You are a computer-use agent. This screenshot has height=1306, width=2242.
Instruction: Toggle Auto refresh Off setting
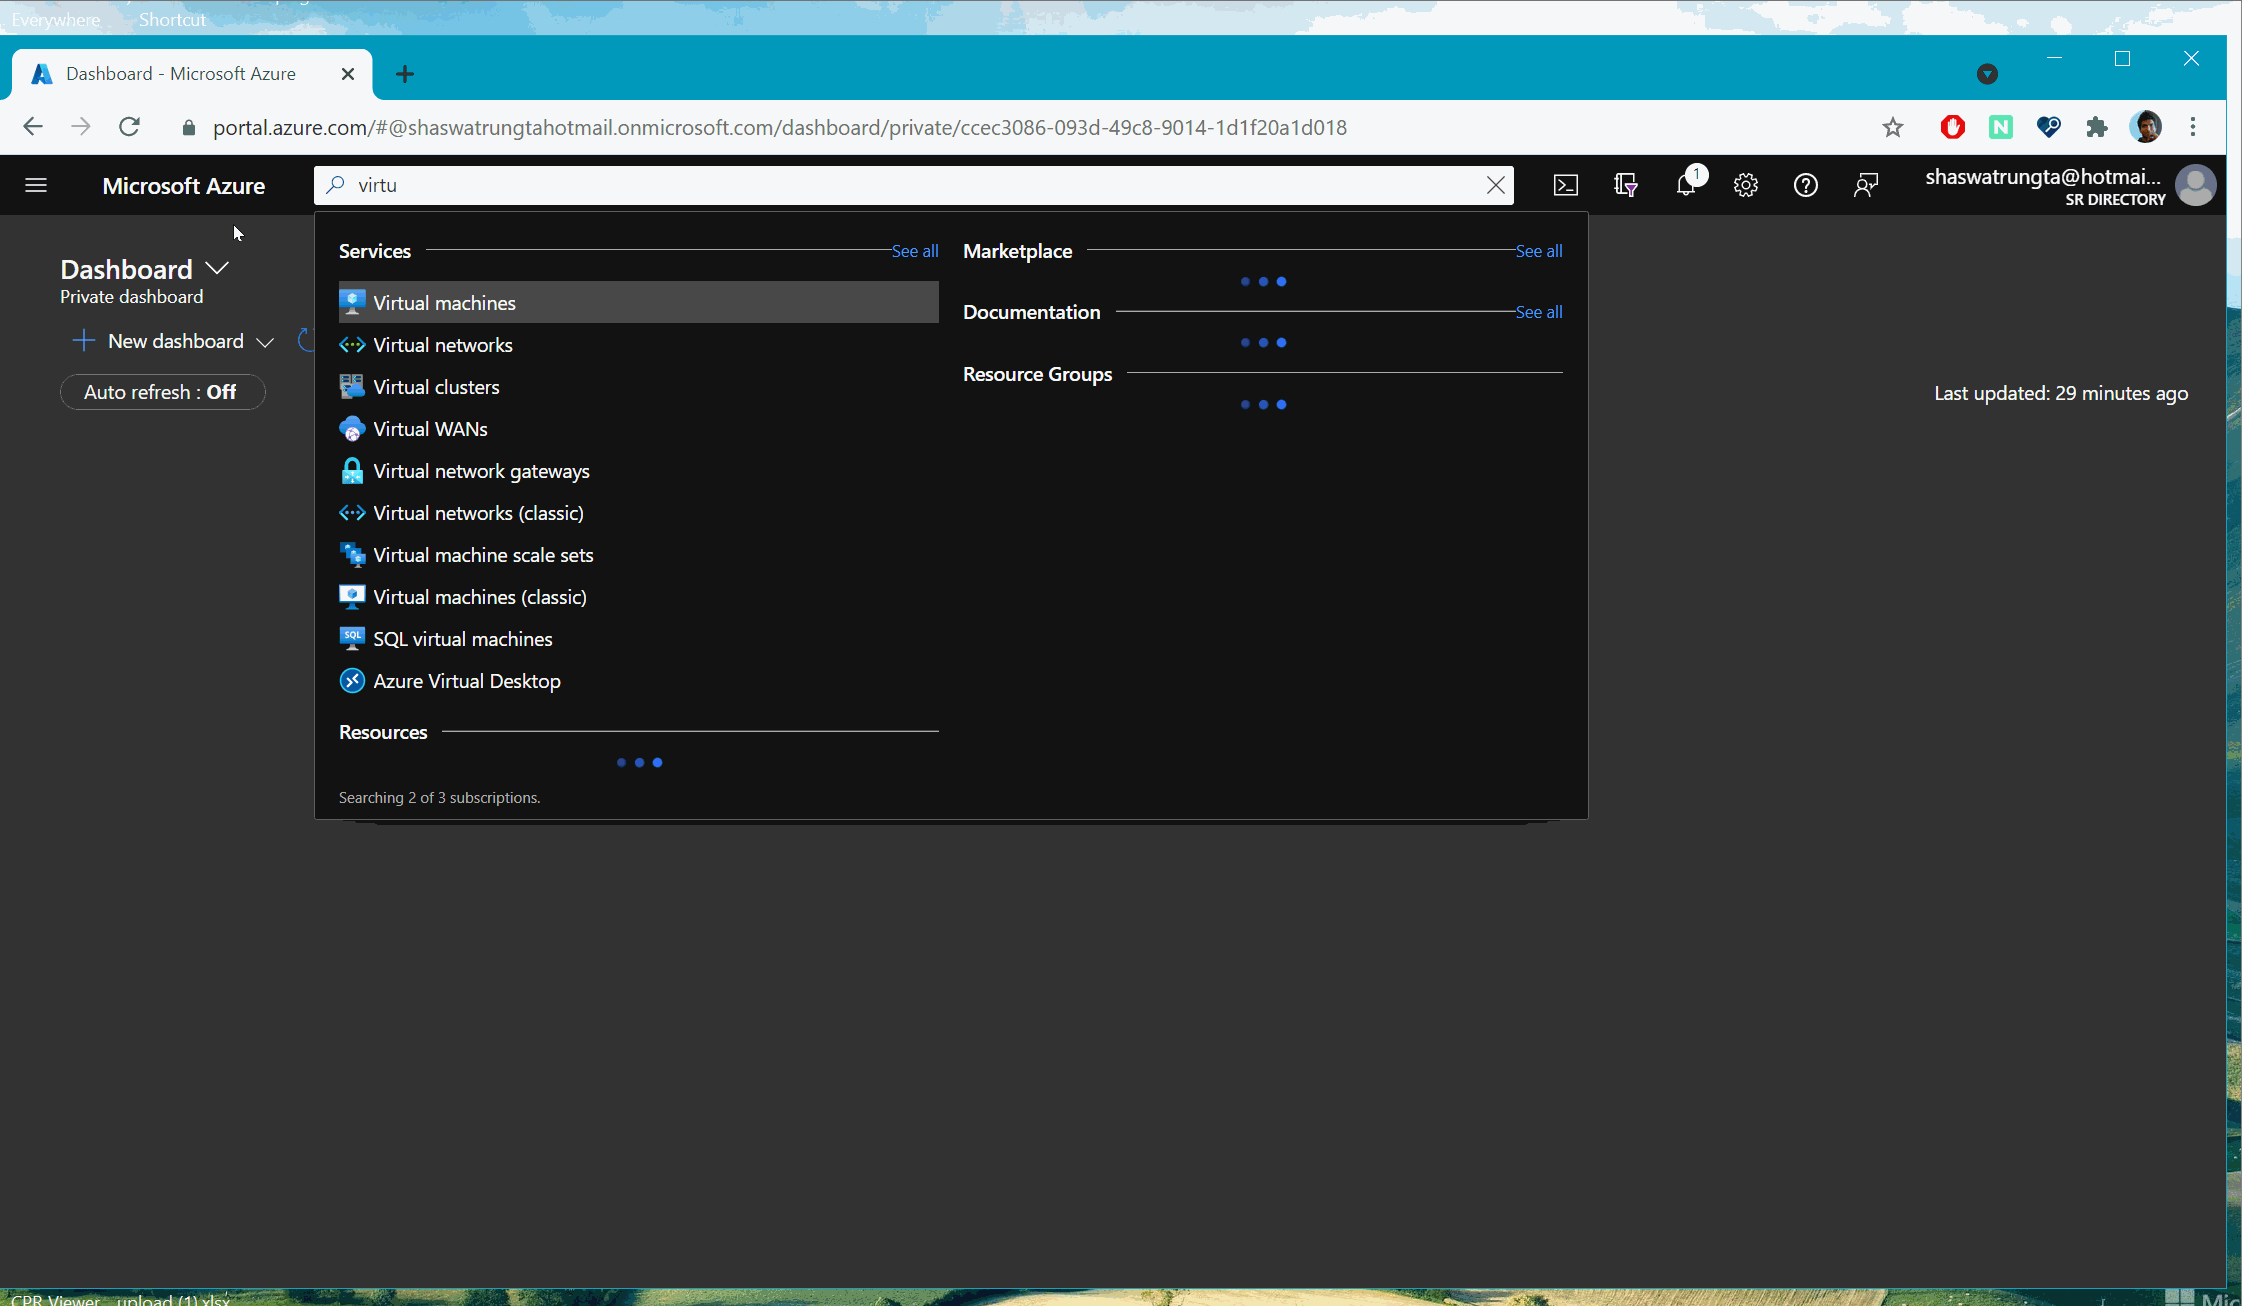click(x=162, y=392)
